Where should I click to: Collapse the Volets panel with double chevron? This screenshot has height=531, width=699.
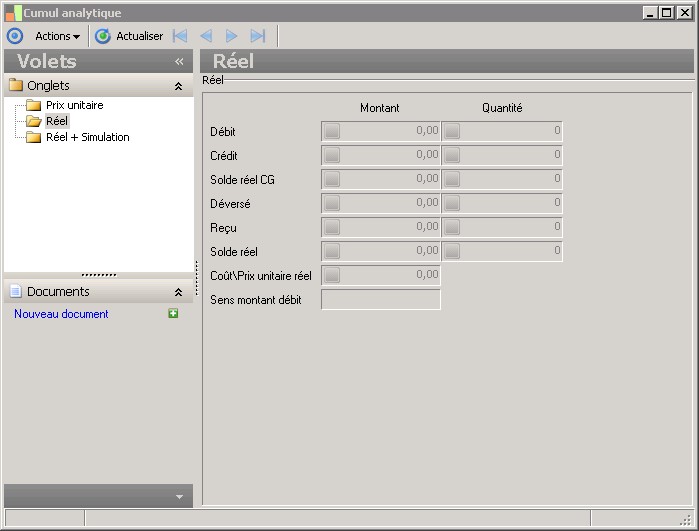(179, 62)
